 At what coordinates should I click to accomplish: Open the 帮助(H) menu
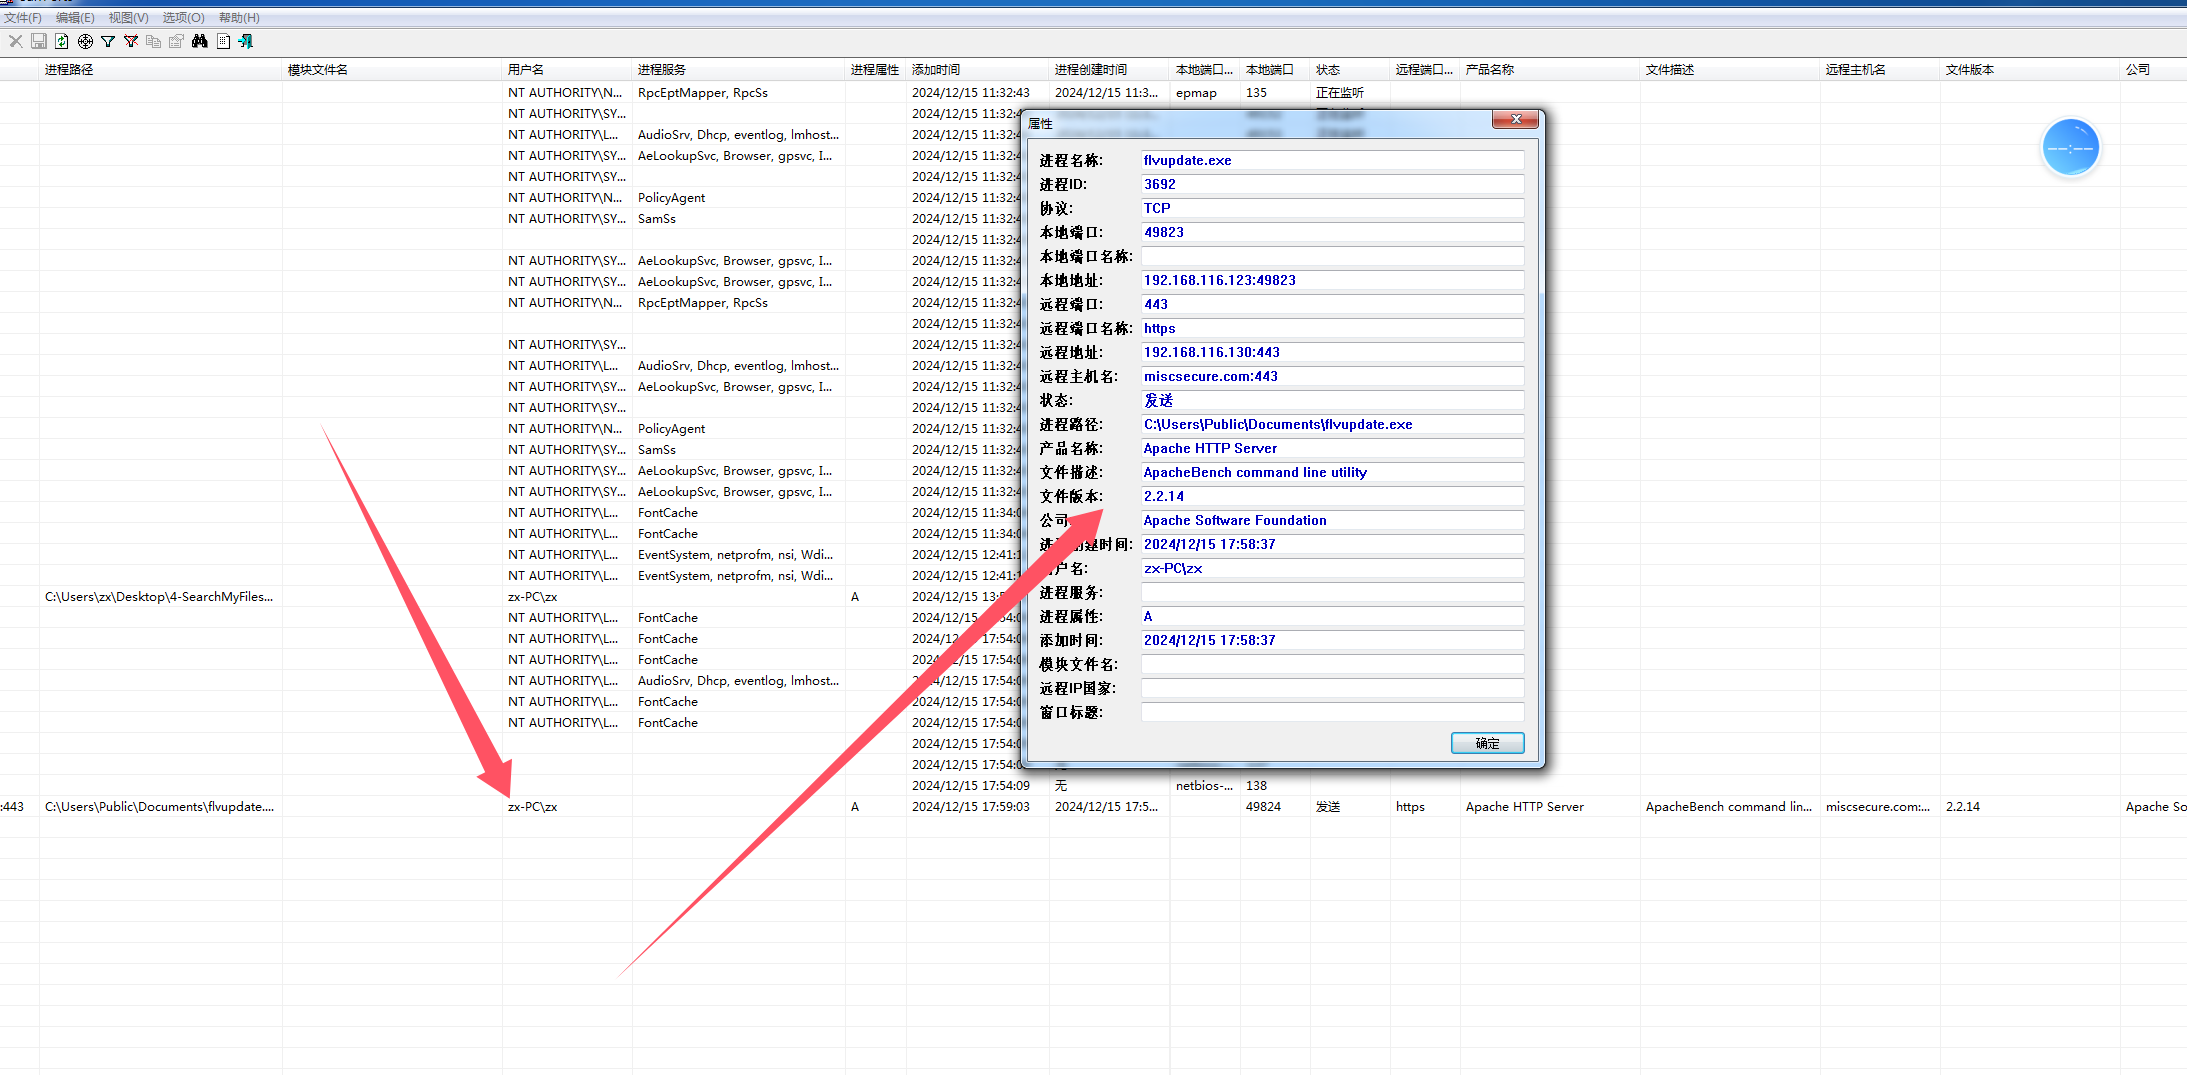point(239,18)
